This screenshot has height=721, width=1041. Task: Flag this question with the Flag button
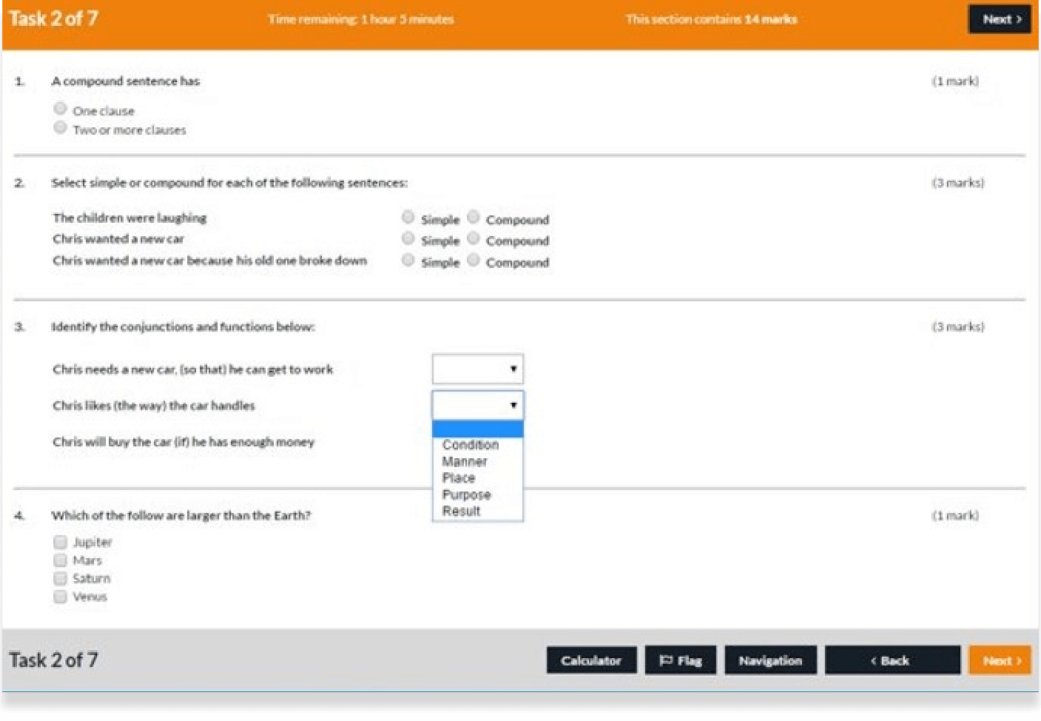coord(680,660)
